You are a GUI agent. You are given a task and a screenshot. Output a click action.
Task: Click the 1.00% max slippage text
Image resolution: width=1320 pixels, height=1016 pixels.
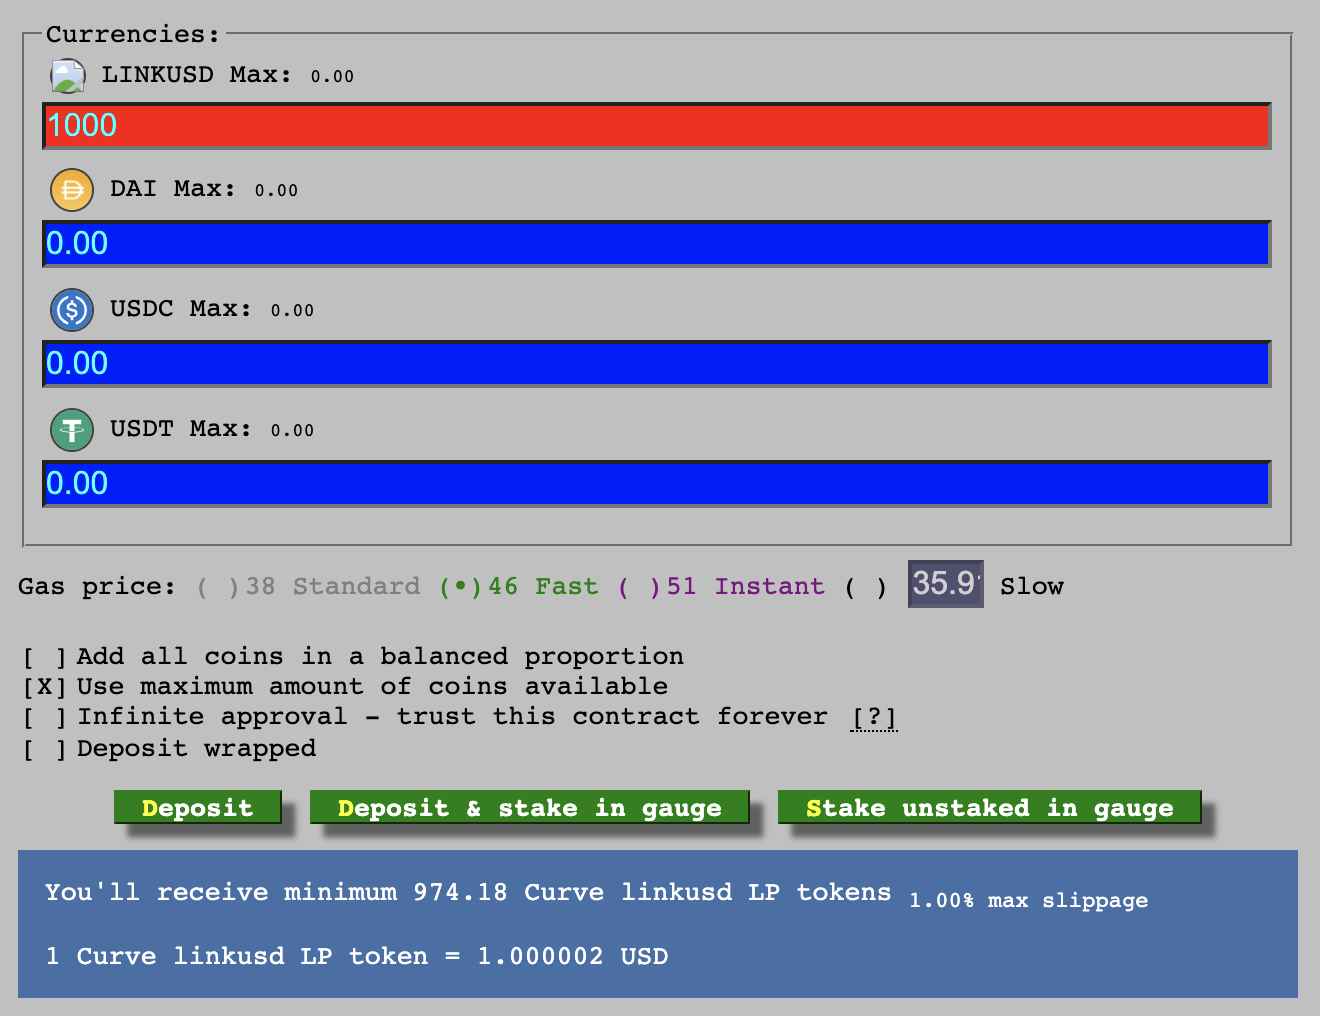point(1028,901)
